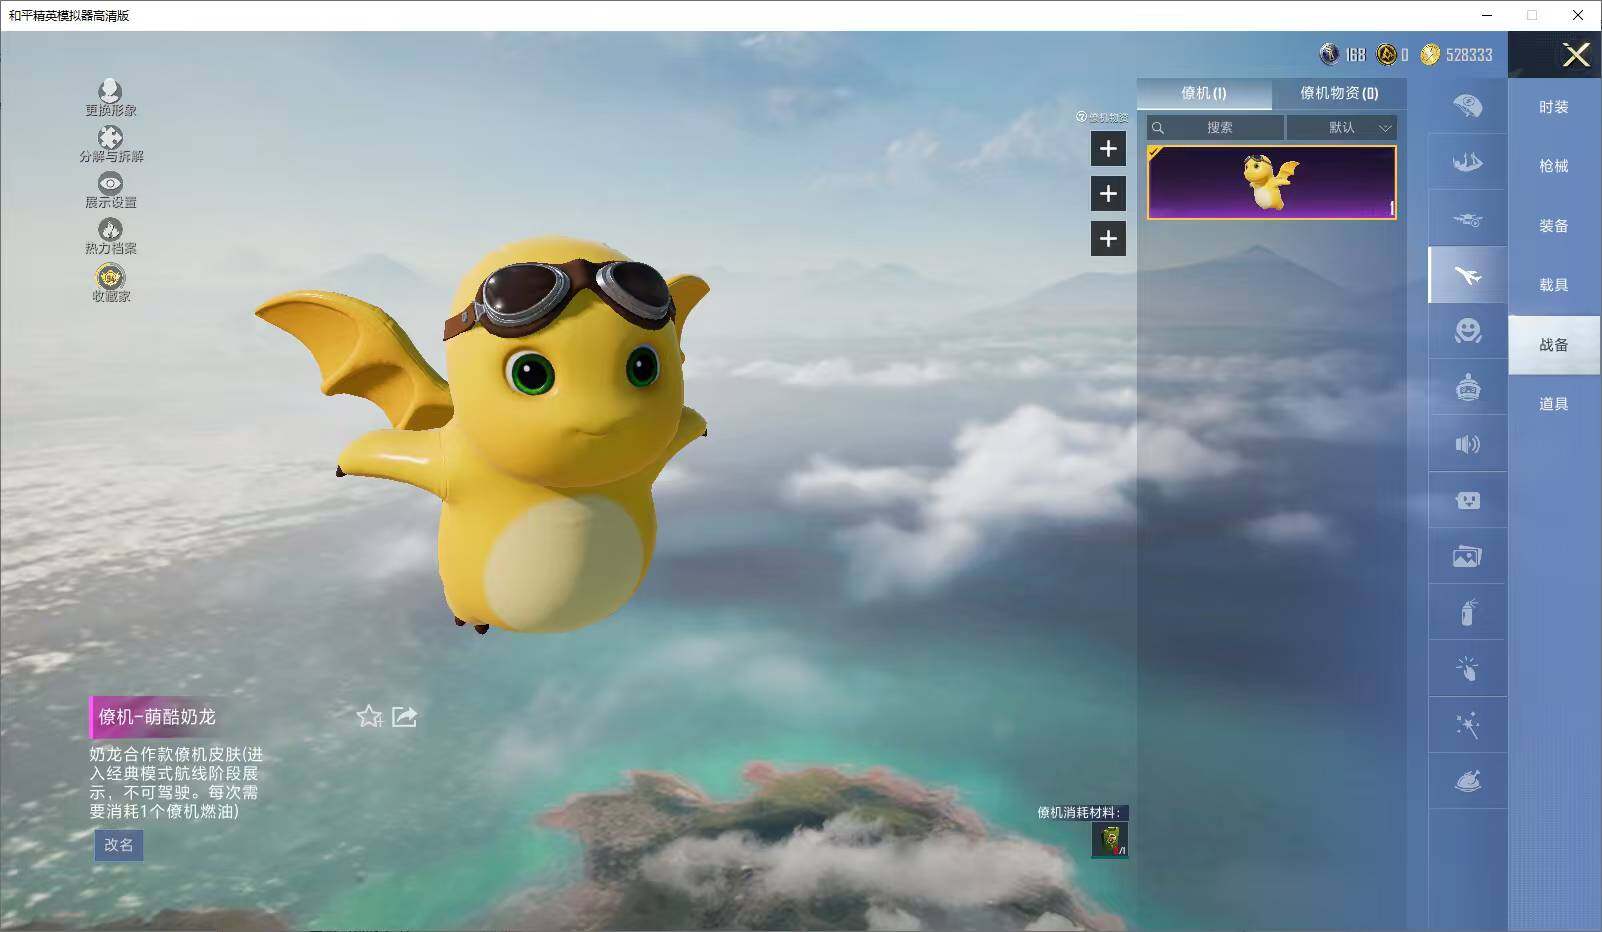Expand the 默认 sort dropdown
Viewport: 1602px width, 932px height.
(x=1341, y=127)
